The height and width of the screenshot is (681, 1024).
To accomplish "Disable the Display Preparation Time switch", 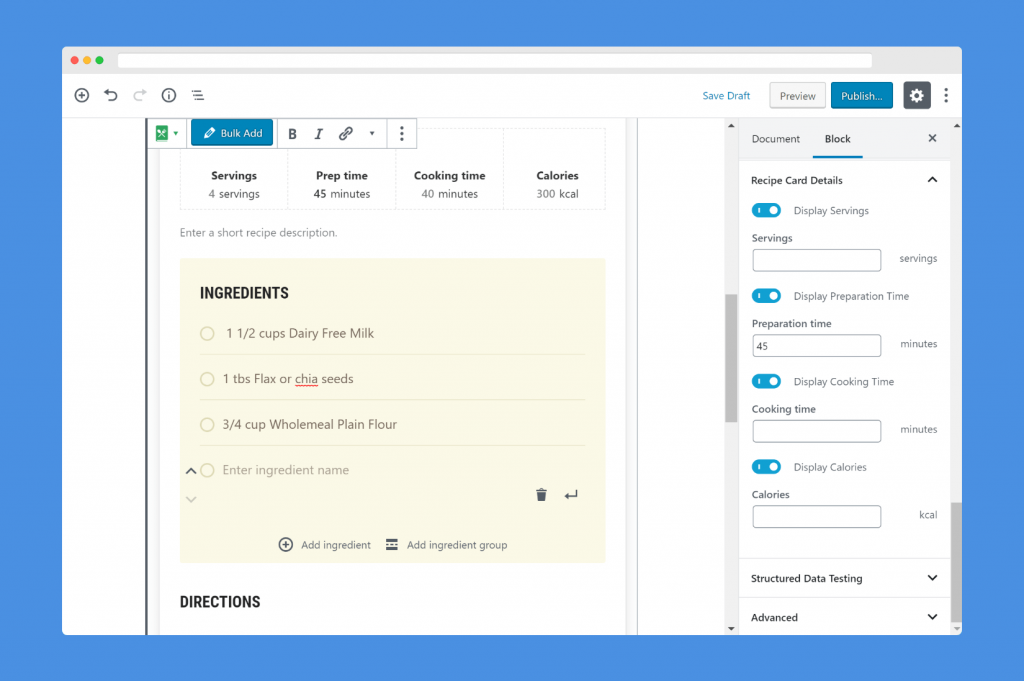I will [x=766, y=296].
